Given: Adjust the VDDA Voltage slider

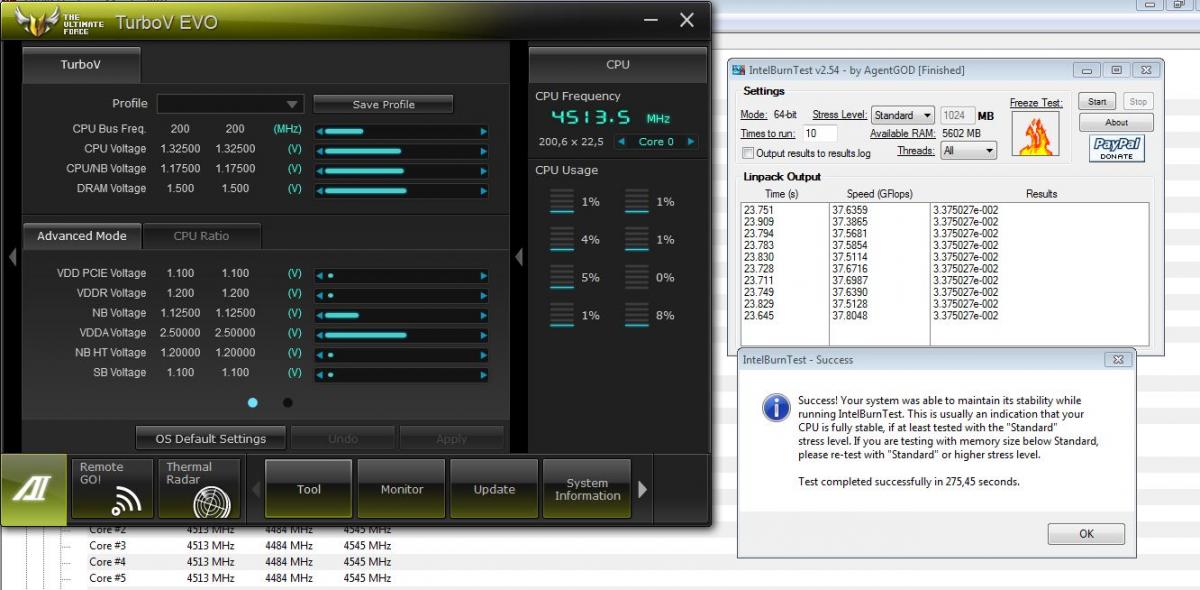Looking at the screenshot, I should (402, 335).
